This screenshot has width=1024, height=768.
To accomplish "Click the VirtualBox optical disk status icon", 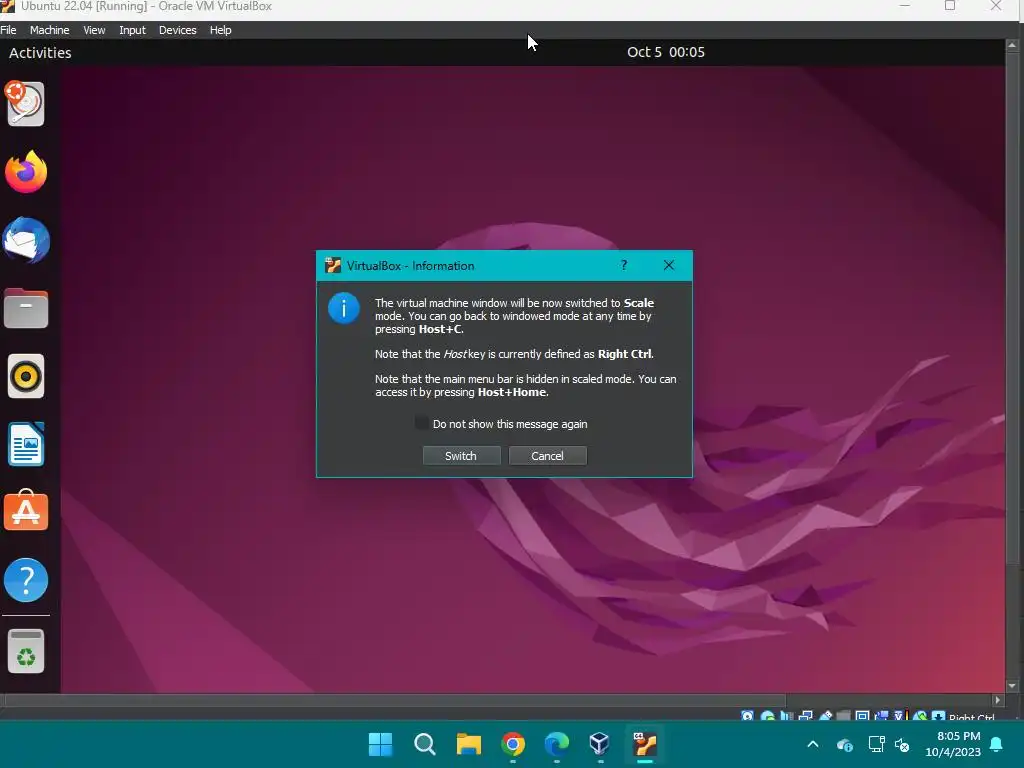I will [x=768, y=716].
